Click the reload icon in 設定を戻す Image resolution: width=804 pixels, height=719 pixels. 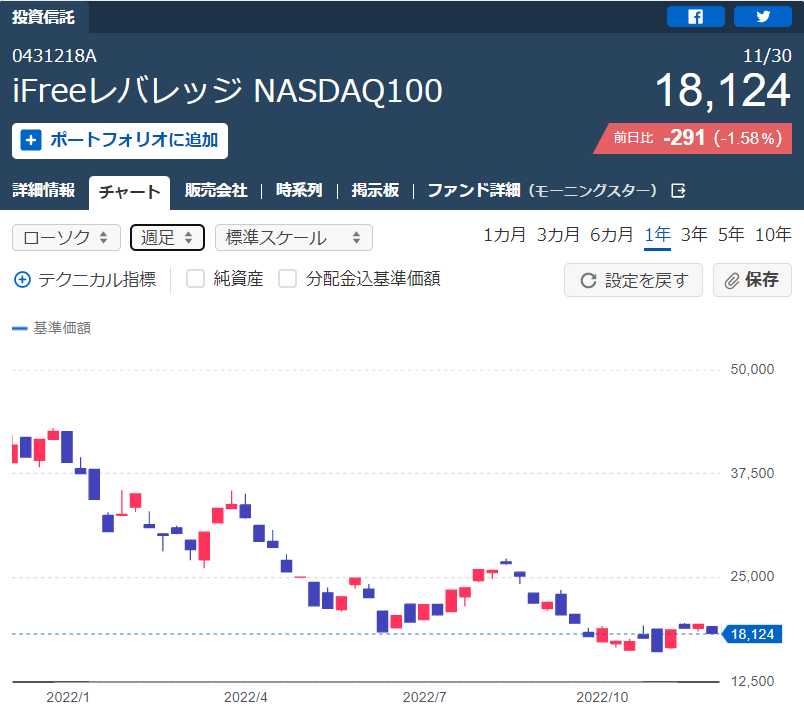tap(588, 281)
